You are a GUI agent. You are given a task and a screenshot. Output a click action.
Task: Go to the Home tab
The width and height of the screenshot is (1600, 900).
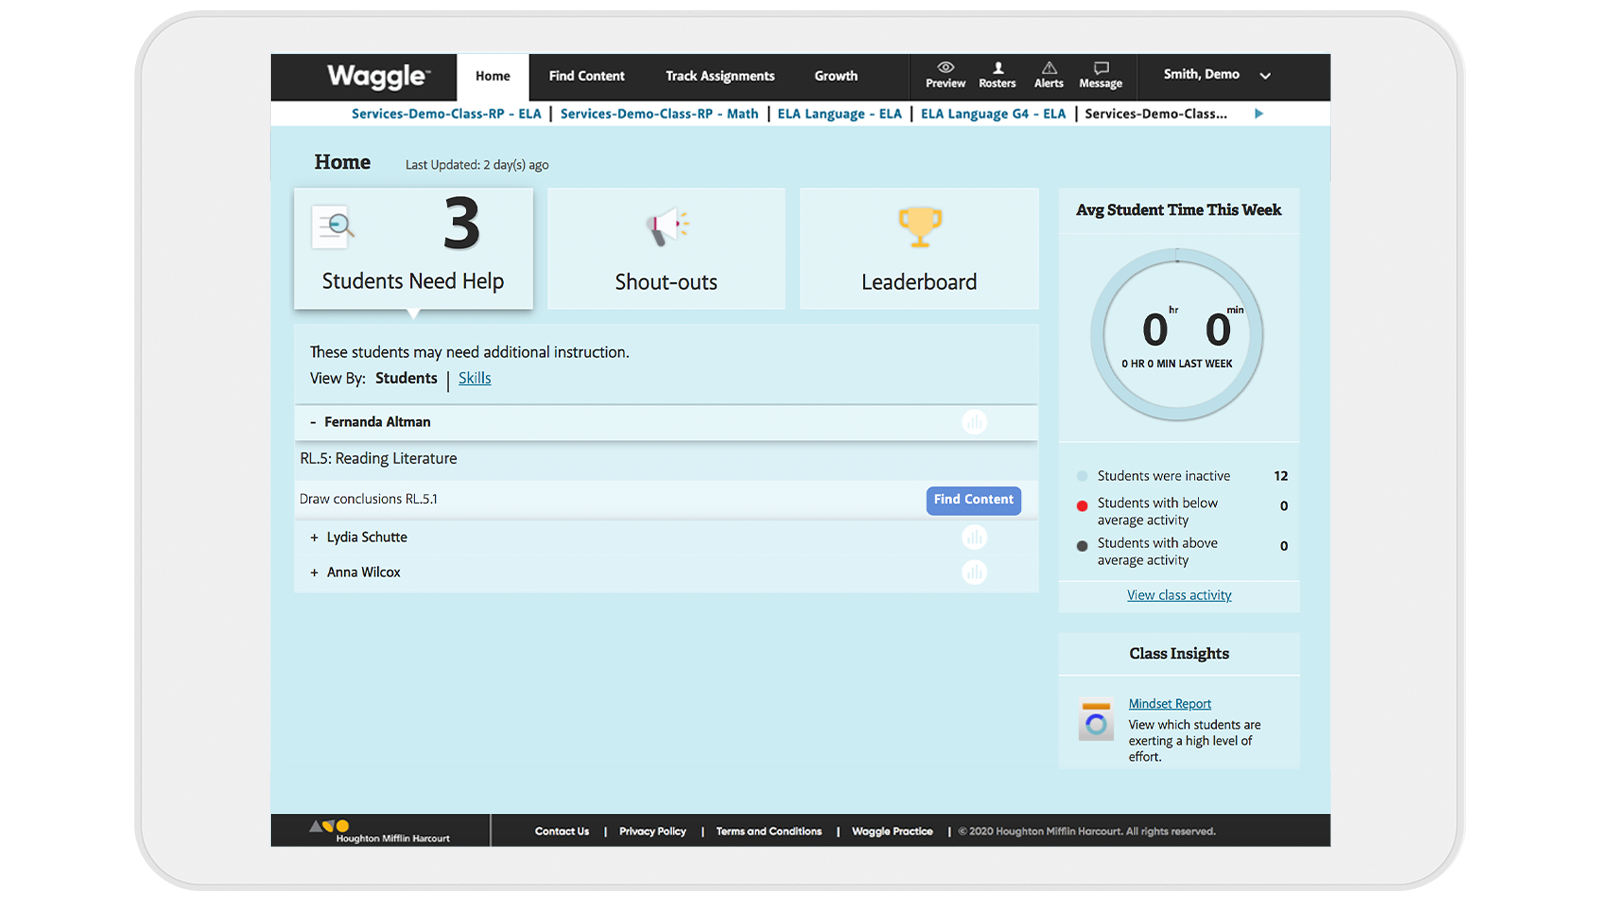pos(493,76)
